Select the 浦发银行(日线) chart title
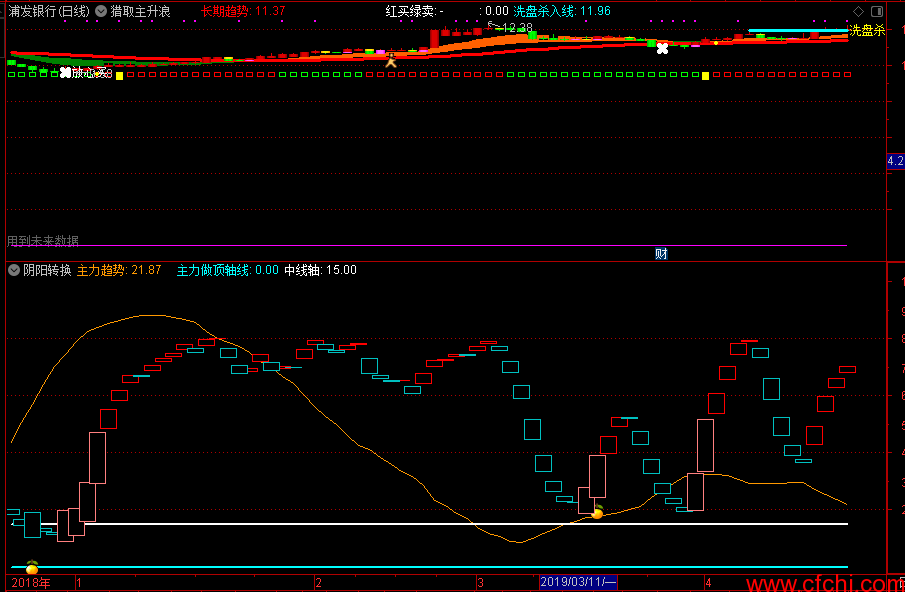 coord(48,11)
